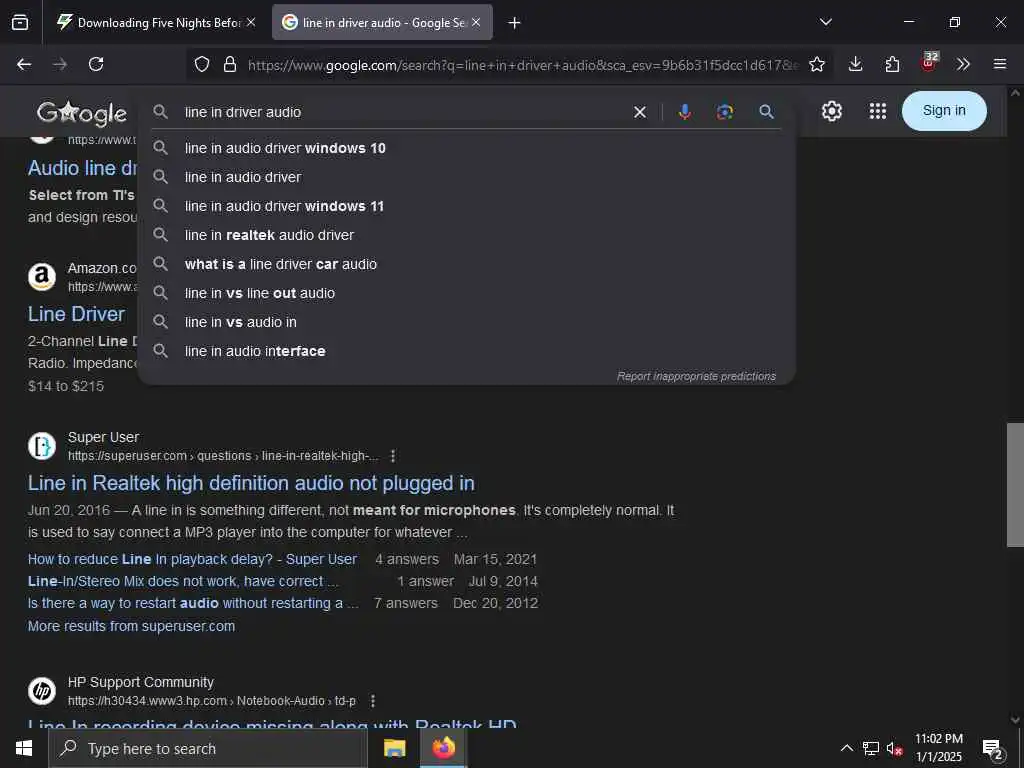This screenshot has width=1024, height=768.
Task: Click More results from superuser.com
Action: (131, 626)
